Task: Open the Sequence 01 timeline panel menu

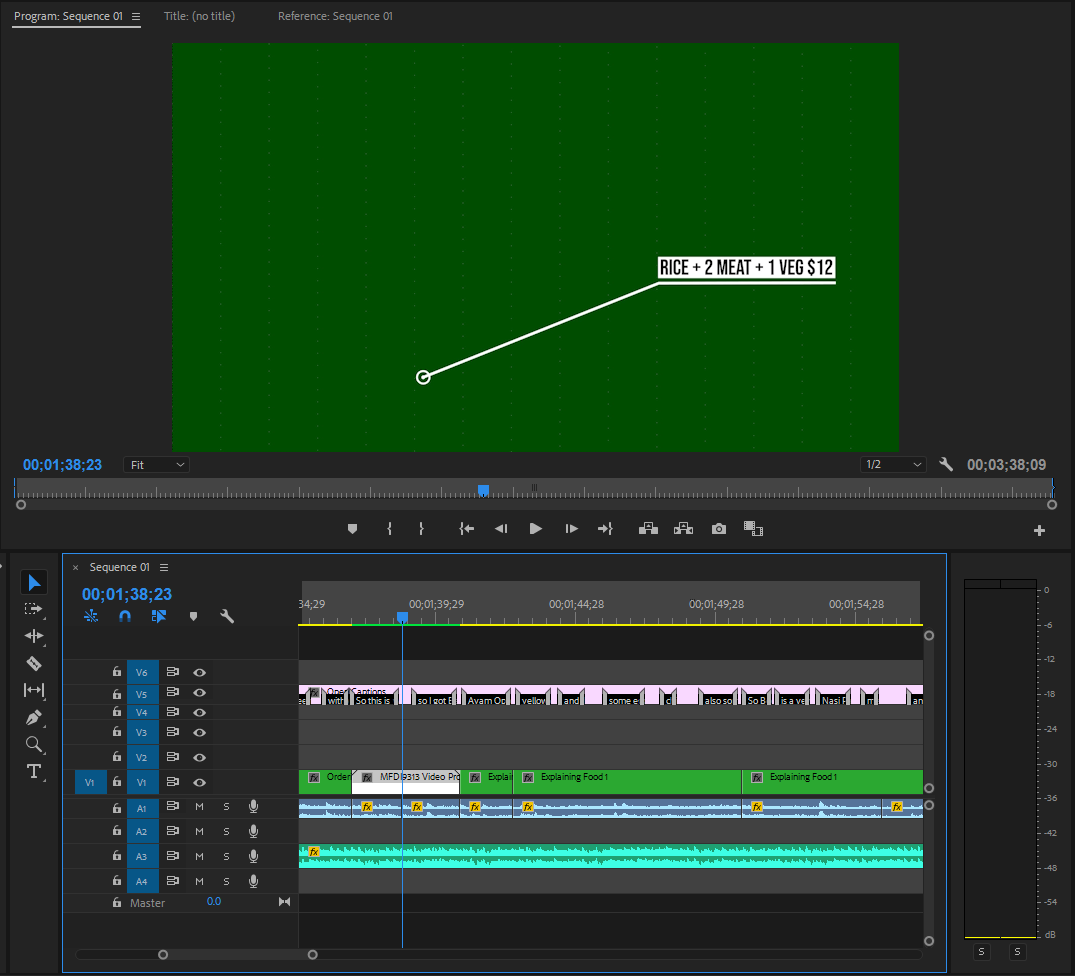Action: 164,567
